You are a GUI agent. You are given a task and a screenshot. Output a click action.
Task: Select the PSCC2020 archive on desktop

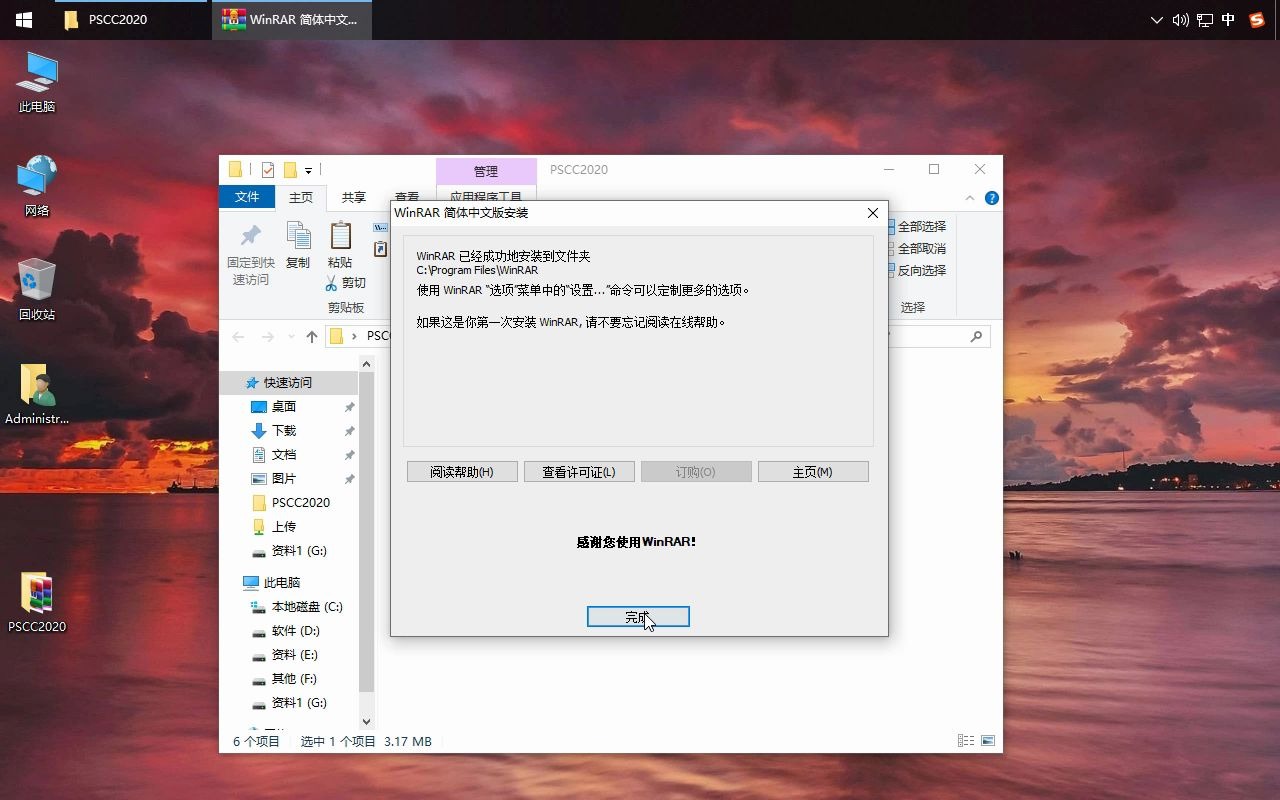pos(37,602)
